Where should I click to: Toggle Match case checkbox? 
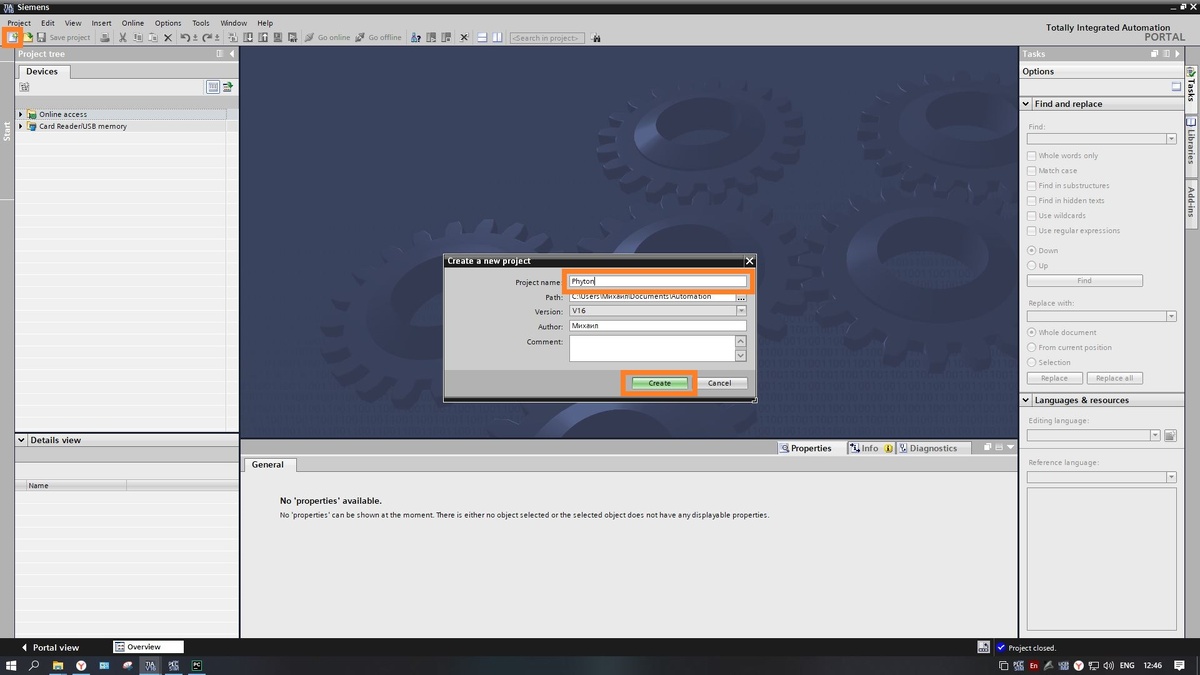tap(1032, 171)
